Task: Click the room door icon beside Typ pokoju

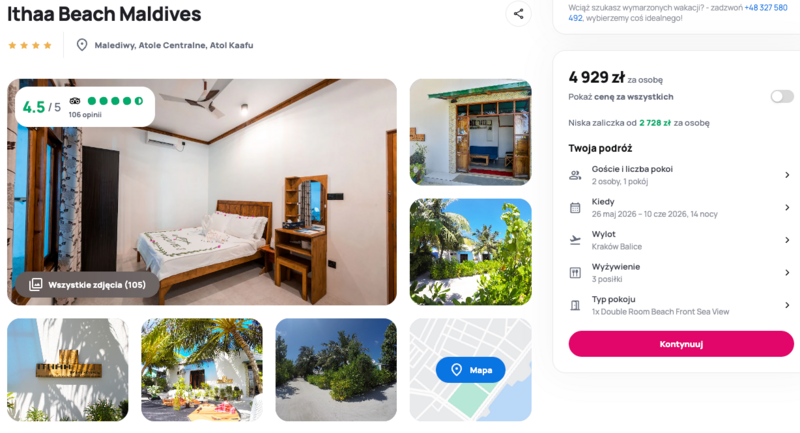Action: point(575,305)
